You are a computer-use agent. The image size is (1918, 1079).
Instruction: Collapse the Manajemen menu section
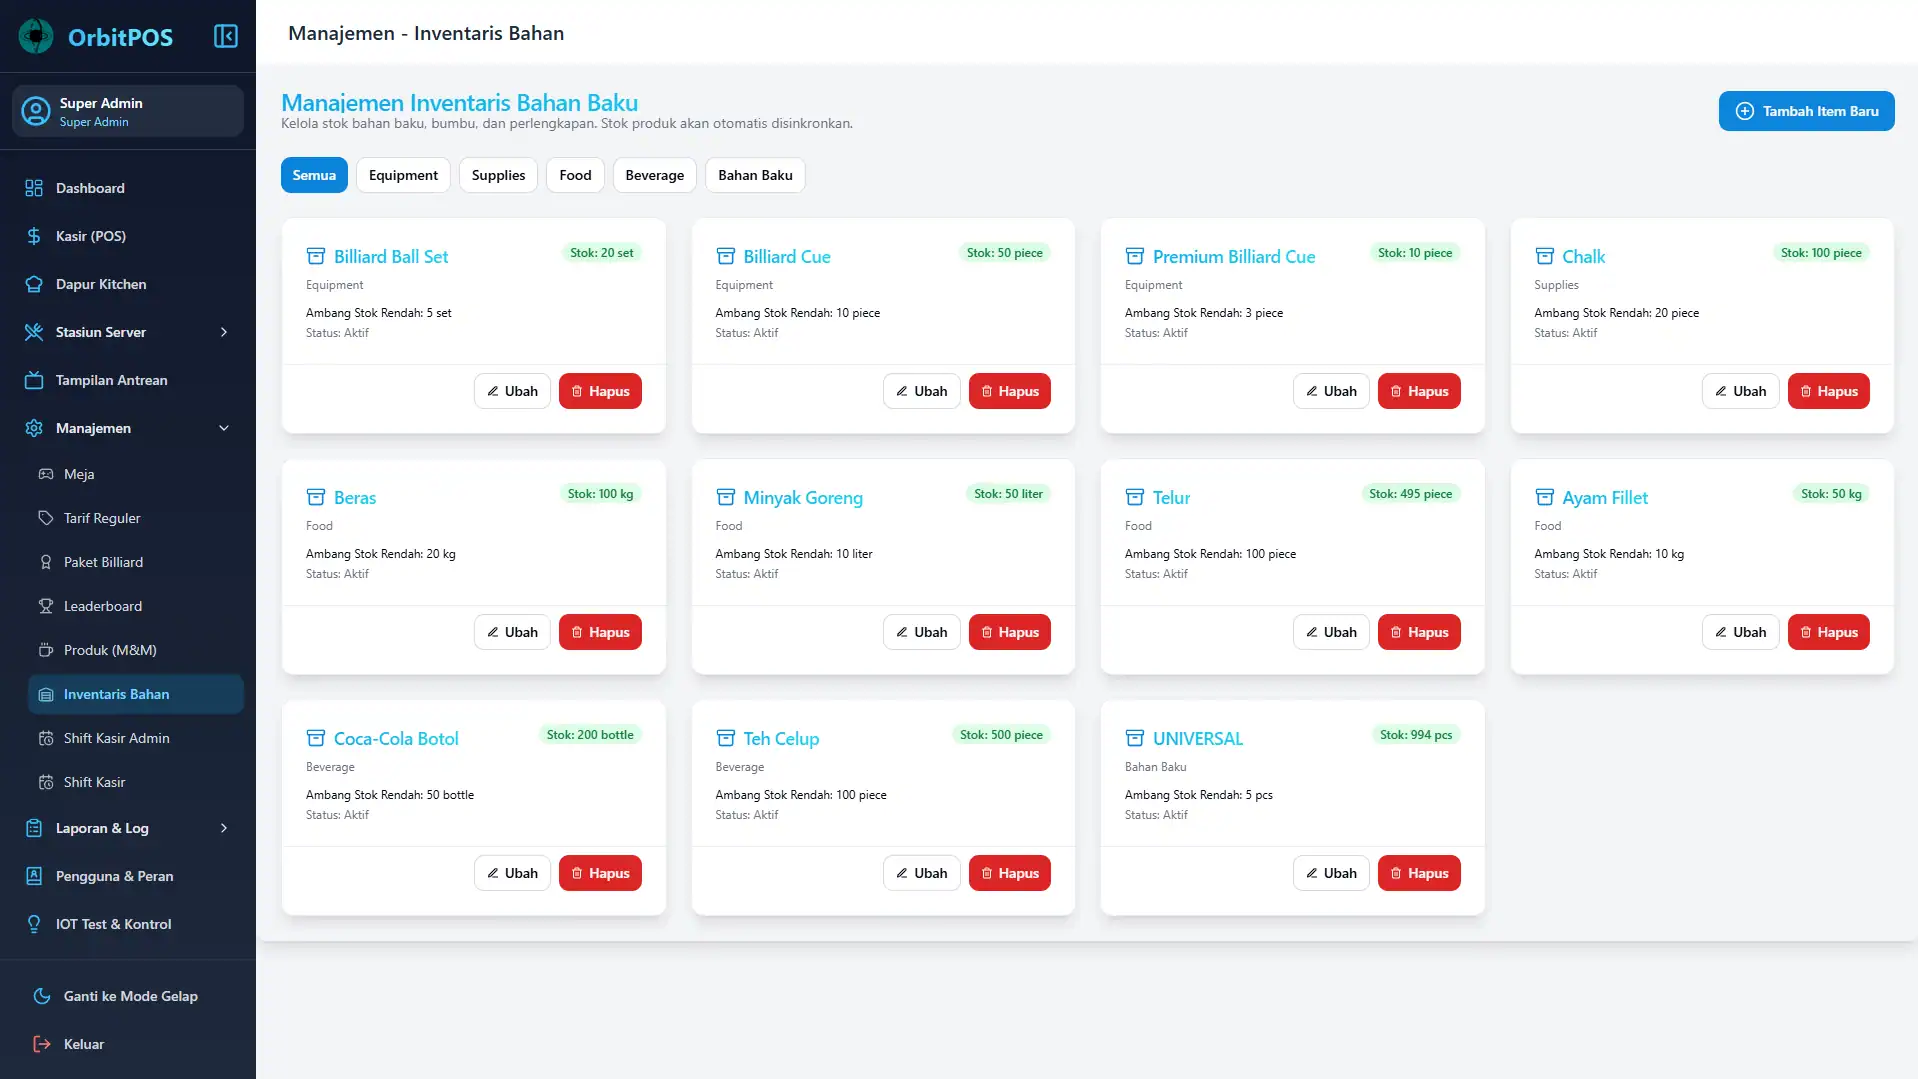pyautogui.click(x=222, y=428)
